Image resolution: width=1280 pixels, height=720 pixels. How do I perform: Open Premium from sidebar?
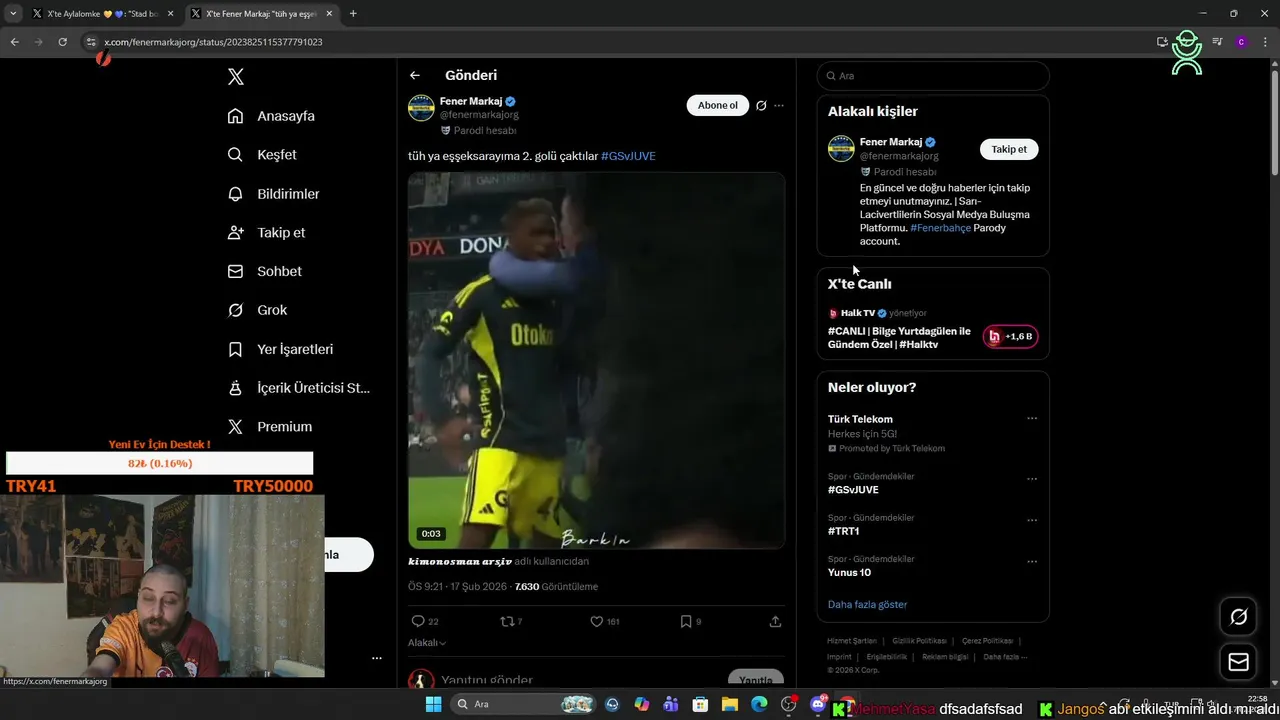pos(270,426)
